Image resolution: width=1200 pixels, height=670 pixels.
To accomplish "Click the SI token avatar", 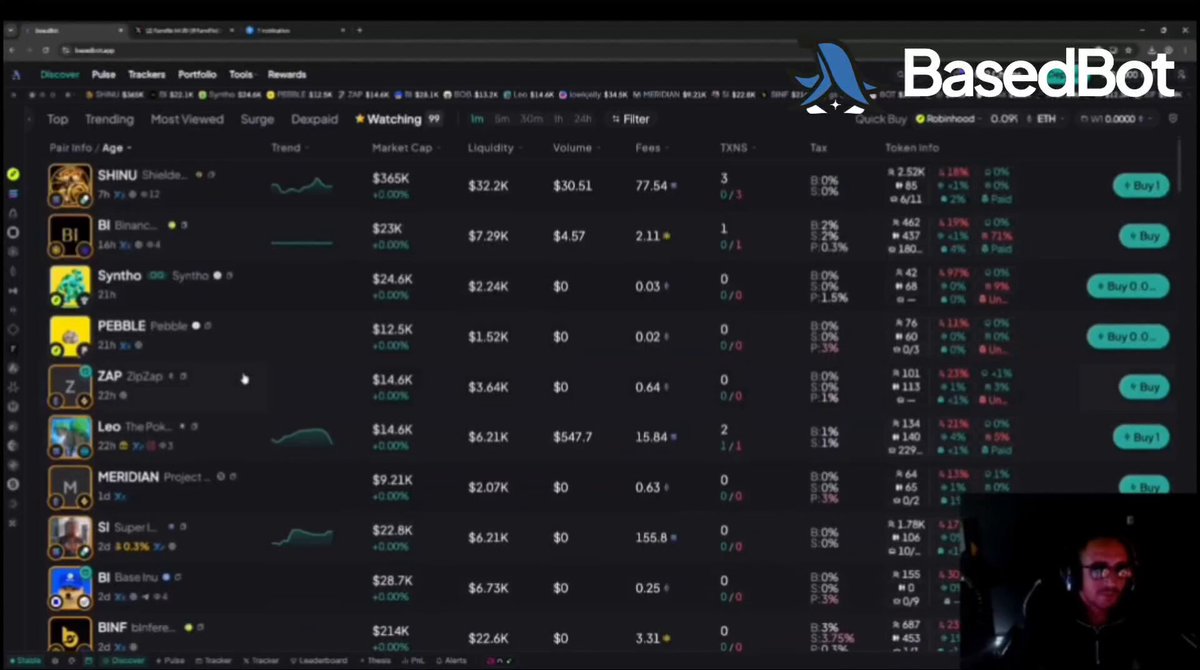I will [71, 538].
